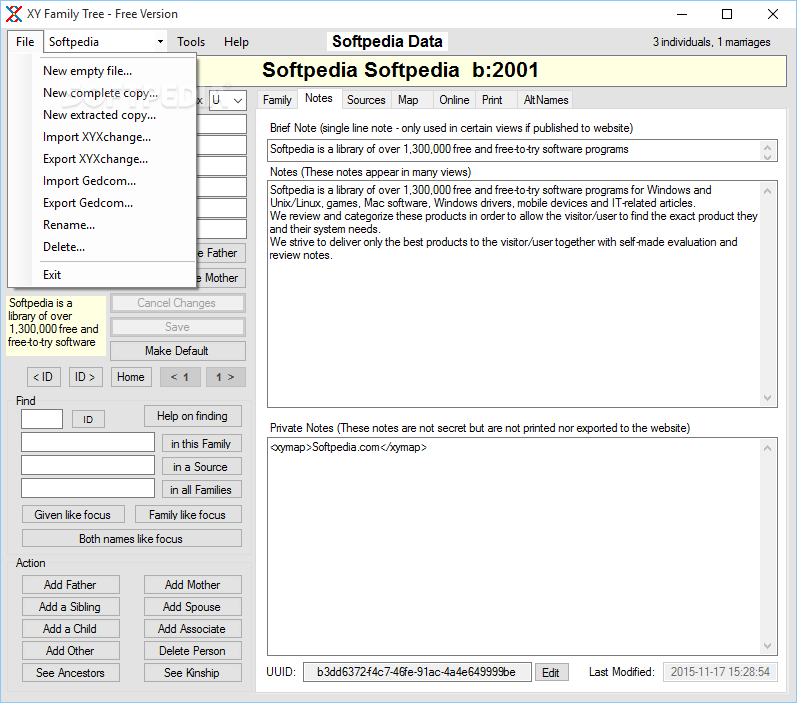Click the Add Spouse button
This screenshot has width=797, height=703.
coord(193,606)
